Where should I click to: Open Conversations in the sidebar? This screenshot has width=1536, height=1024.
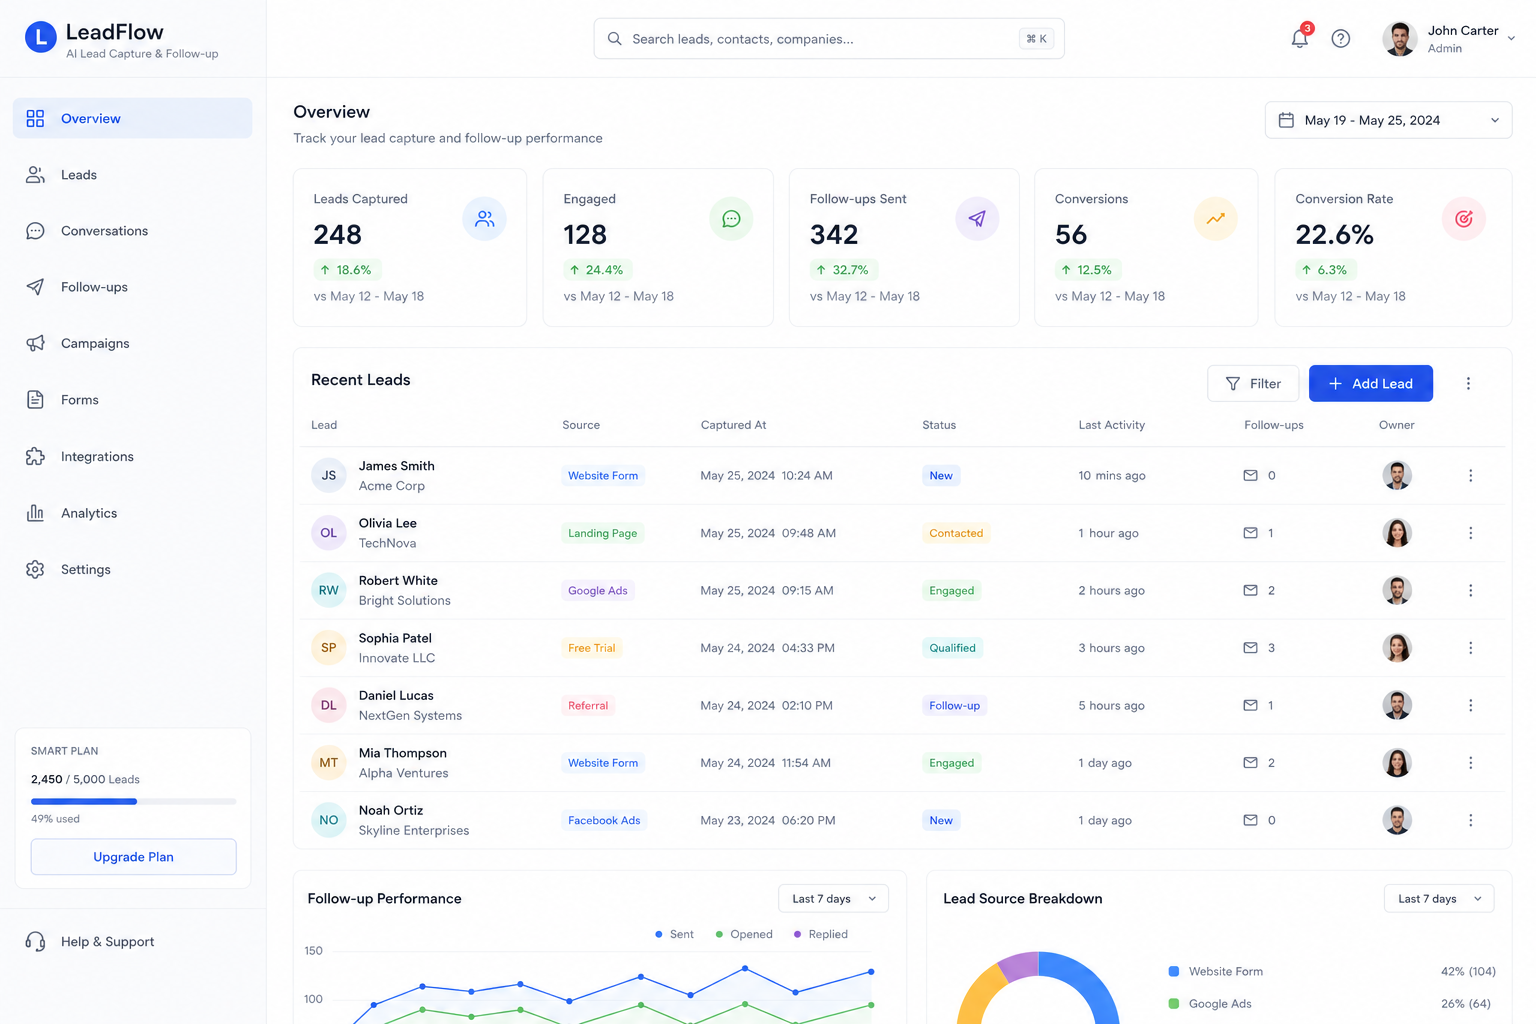[132, 231]
